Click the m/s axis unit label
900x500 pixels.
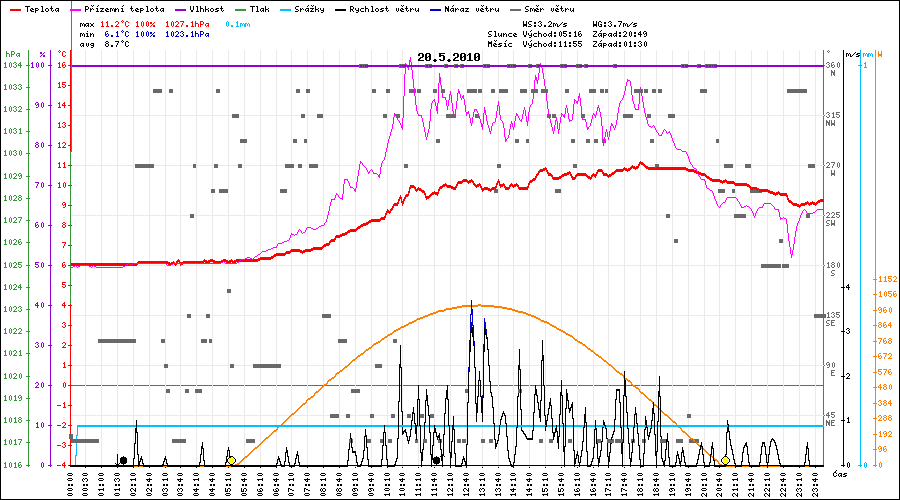point(853,55)
